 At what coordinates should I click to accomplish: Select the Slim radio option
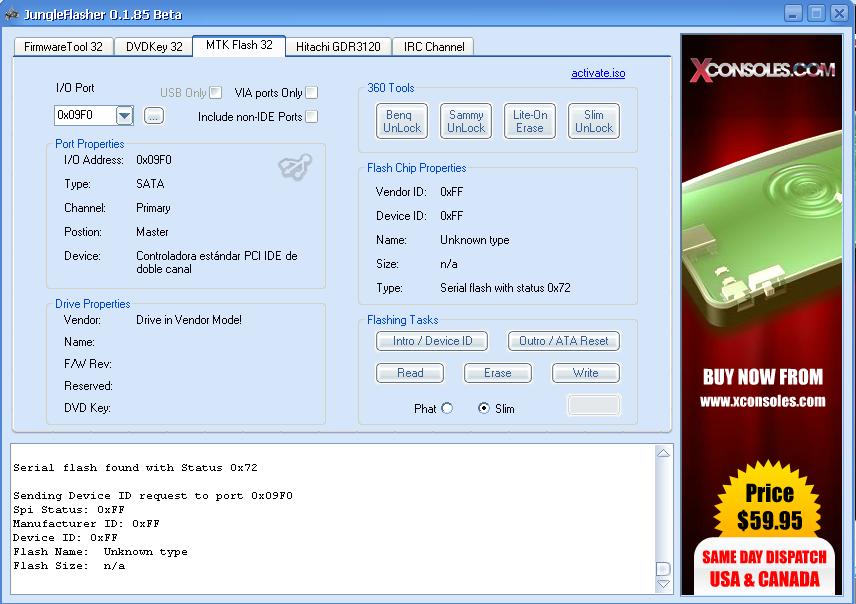pos(485,408)
